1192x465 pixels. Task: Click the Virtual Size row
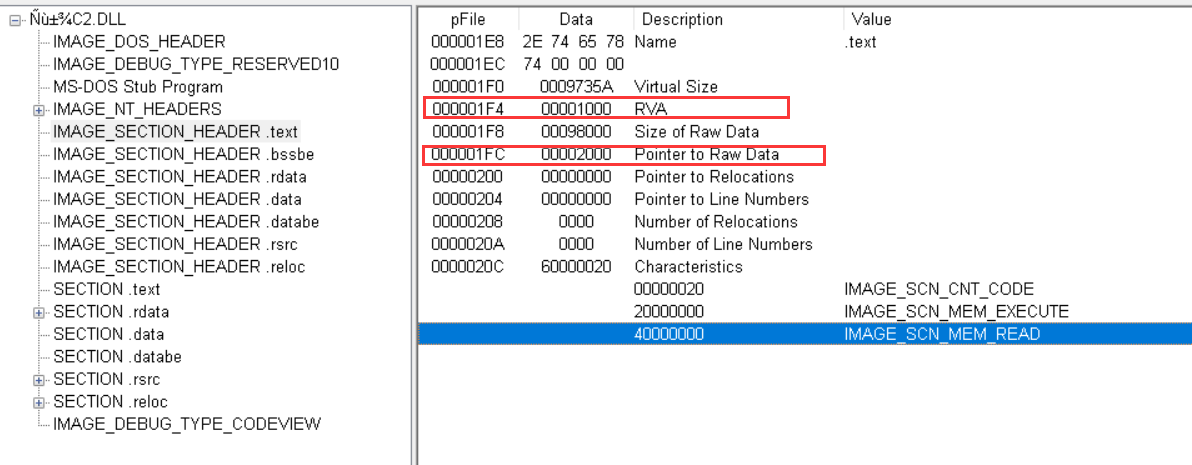675,87
